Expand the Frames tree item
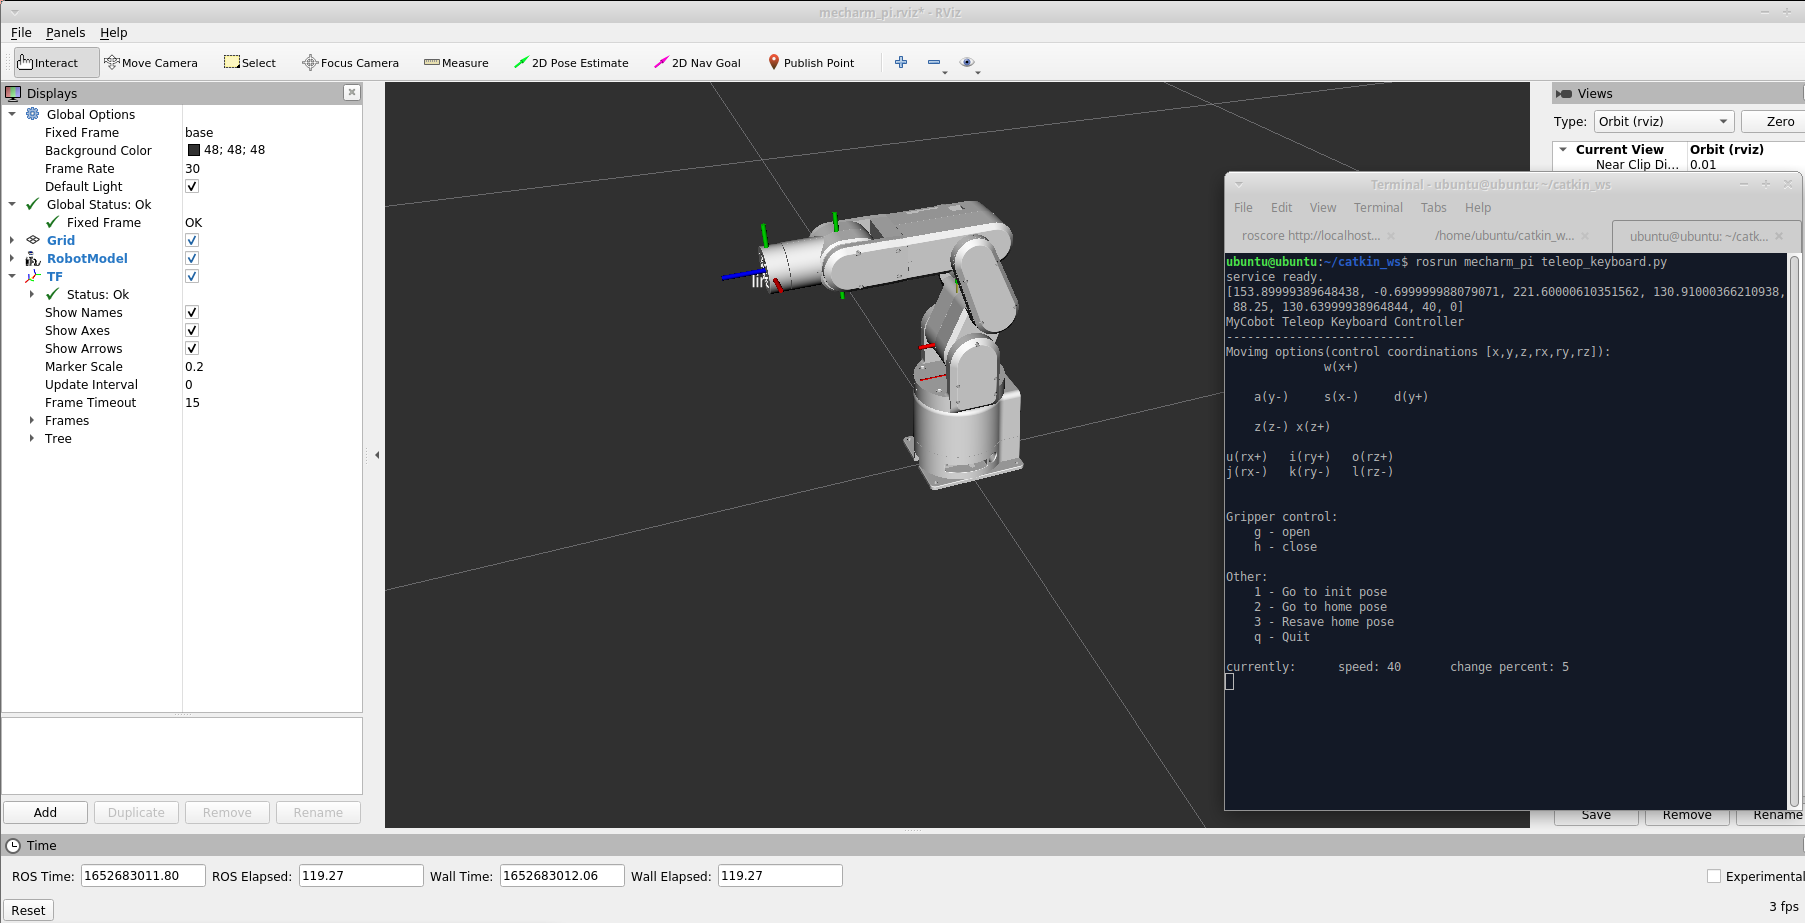 pos(32,421)
